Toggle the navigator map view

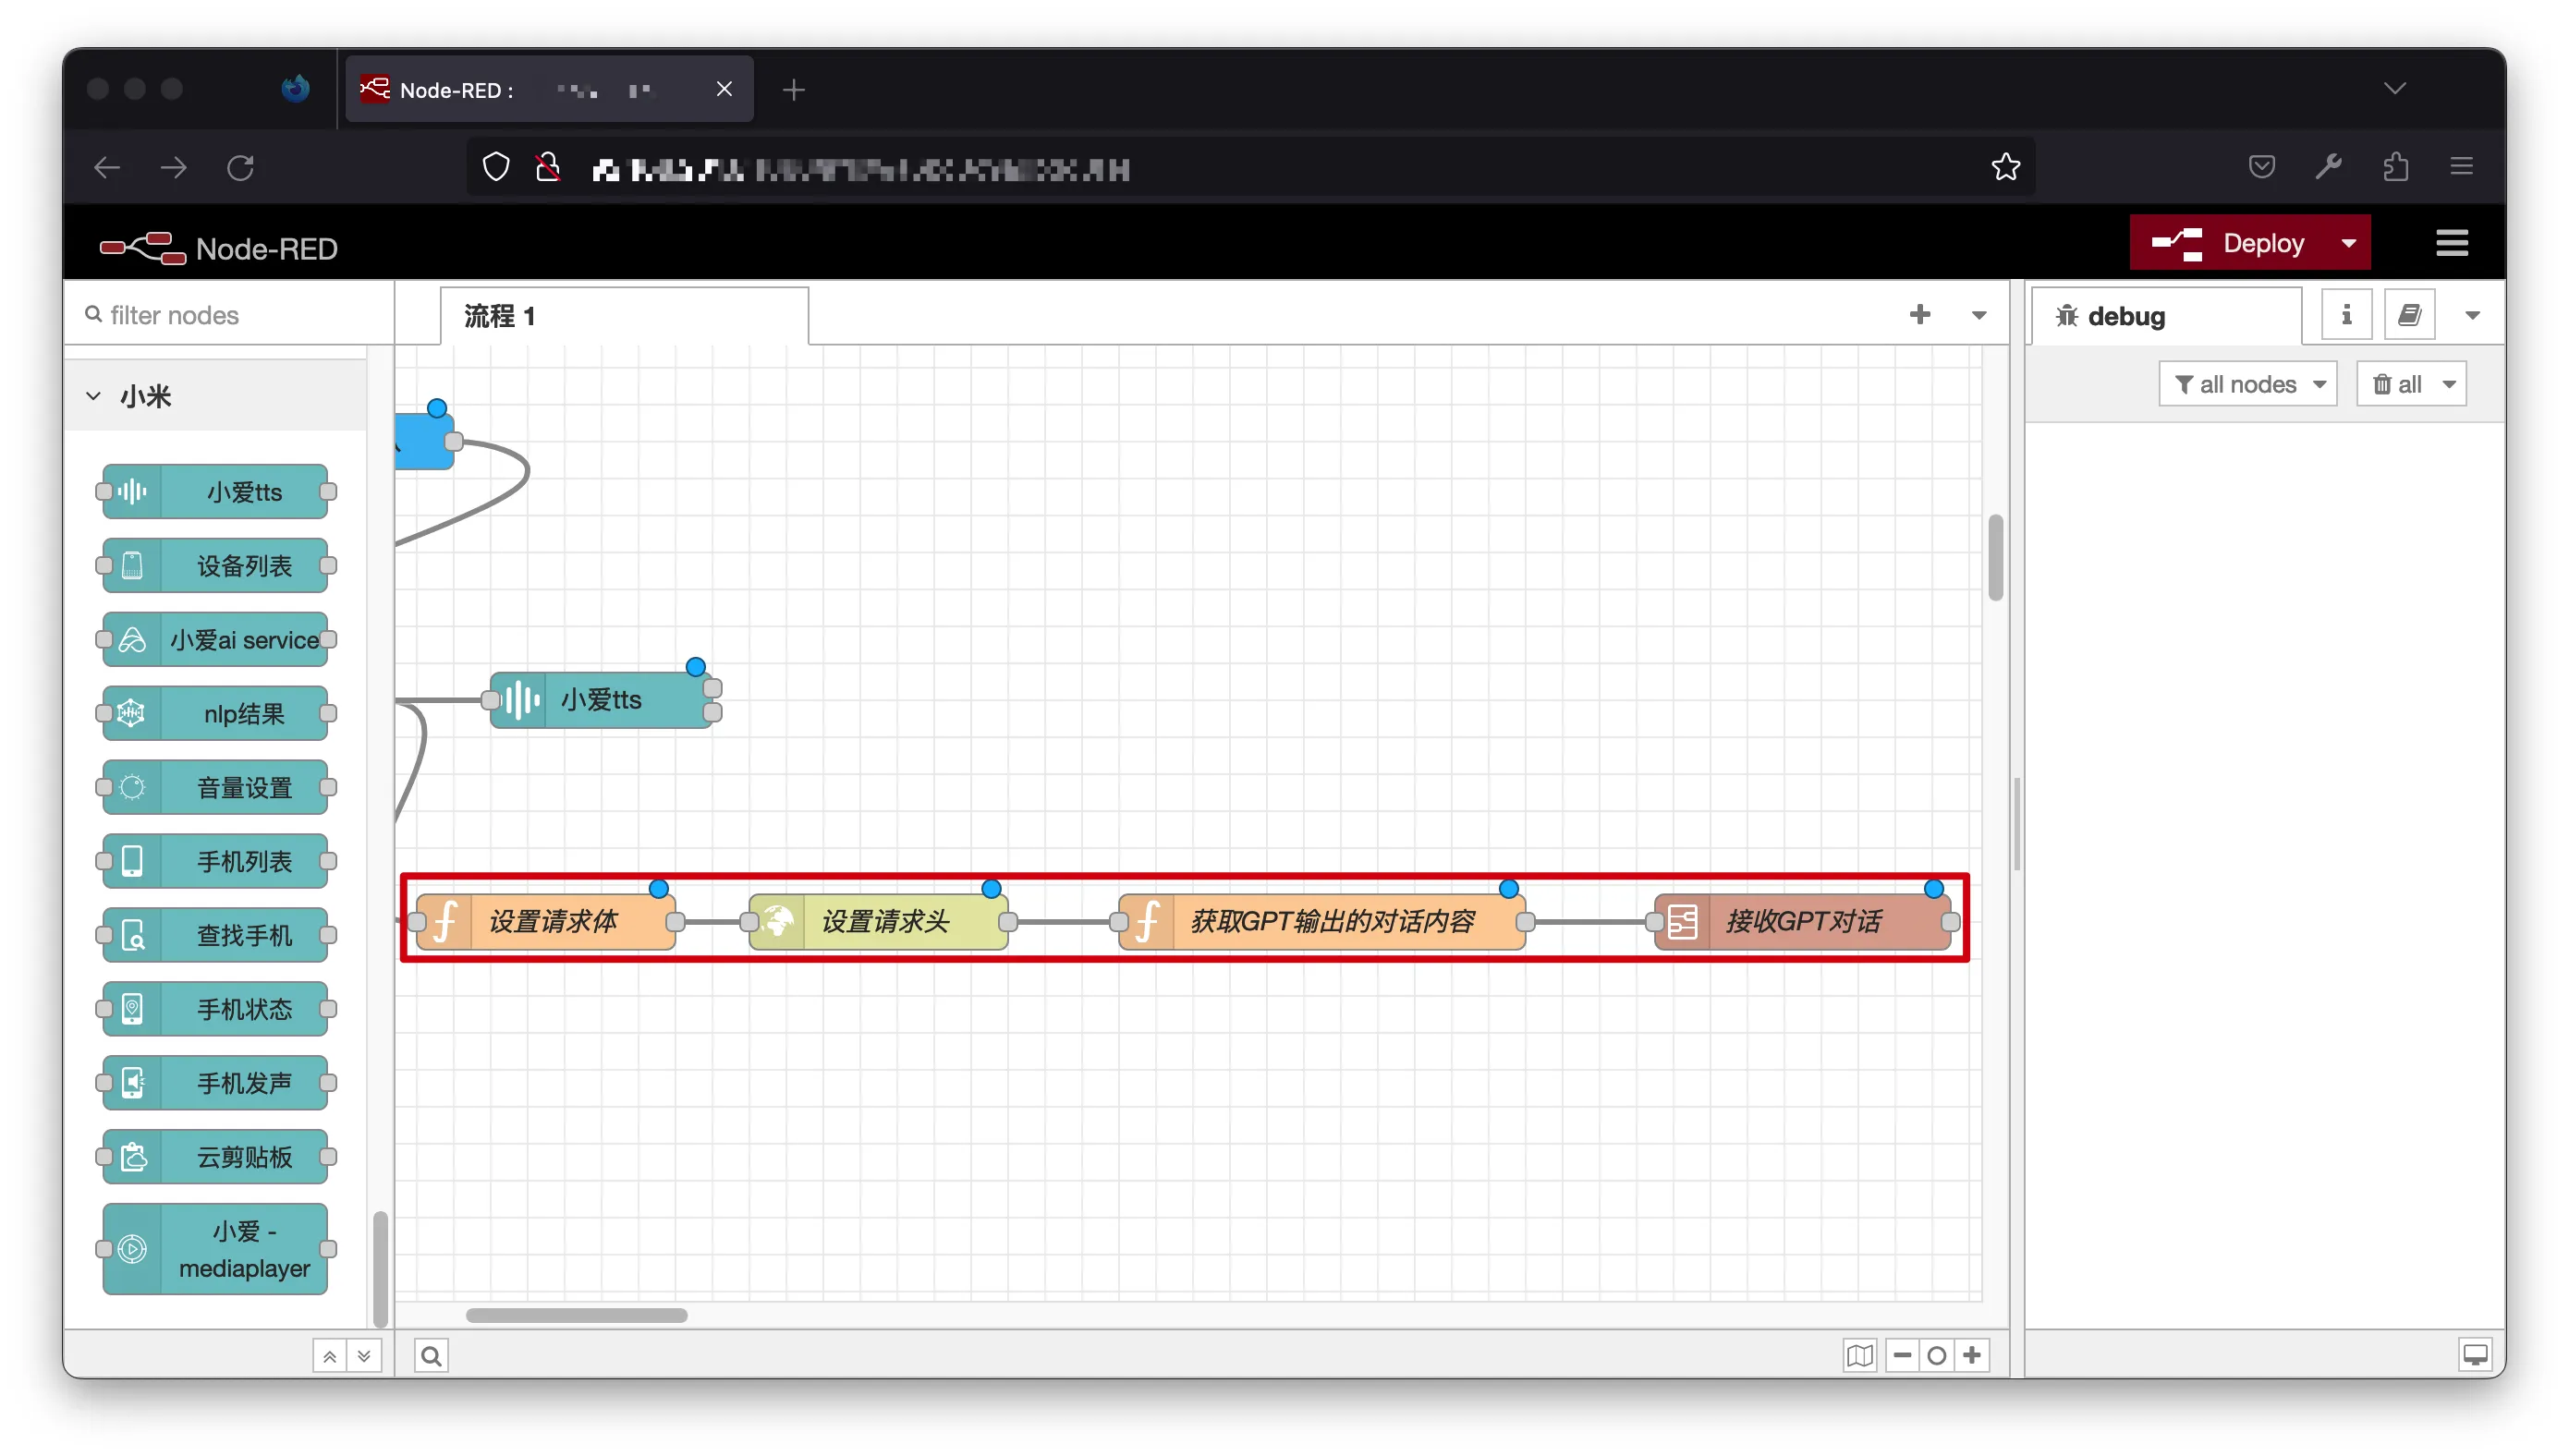1860,1356
